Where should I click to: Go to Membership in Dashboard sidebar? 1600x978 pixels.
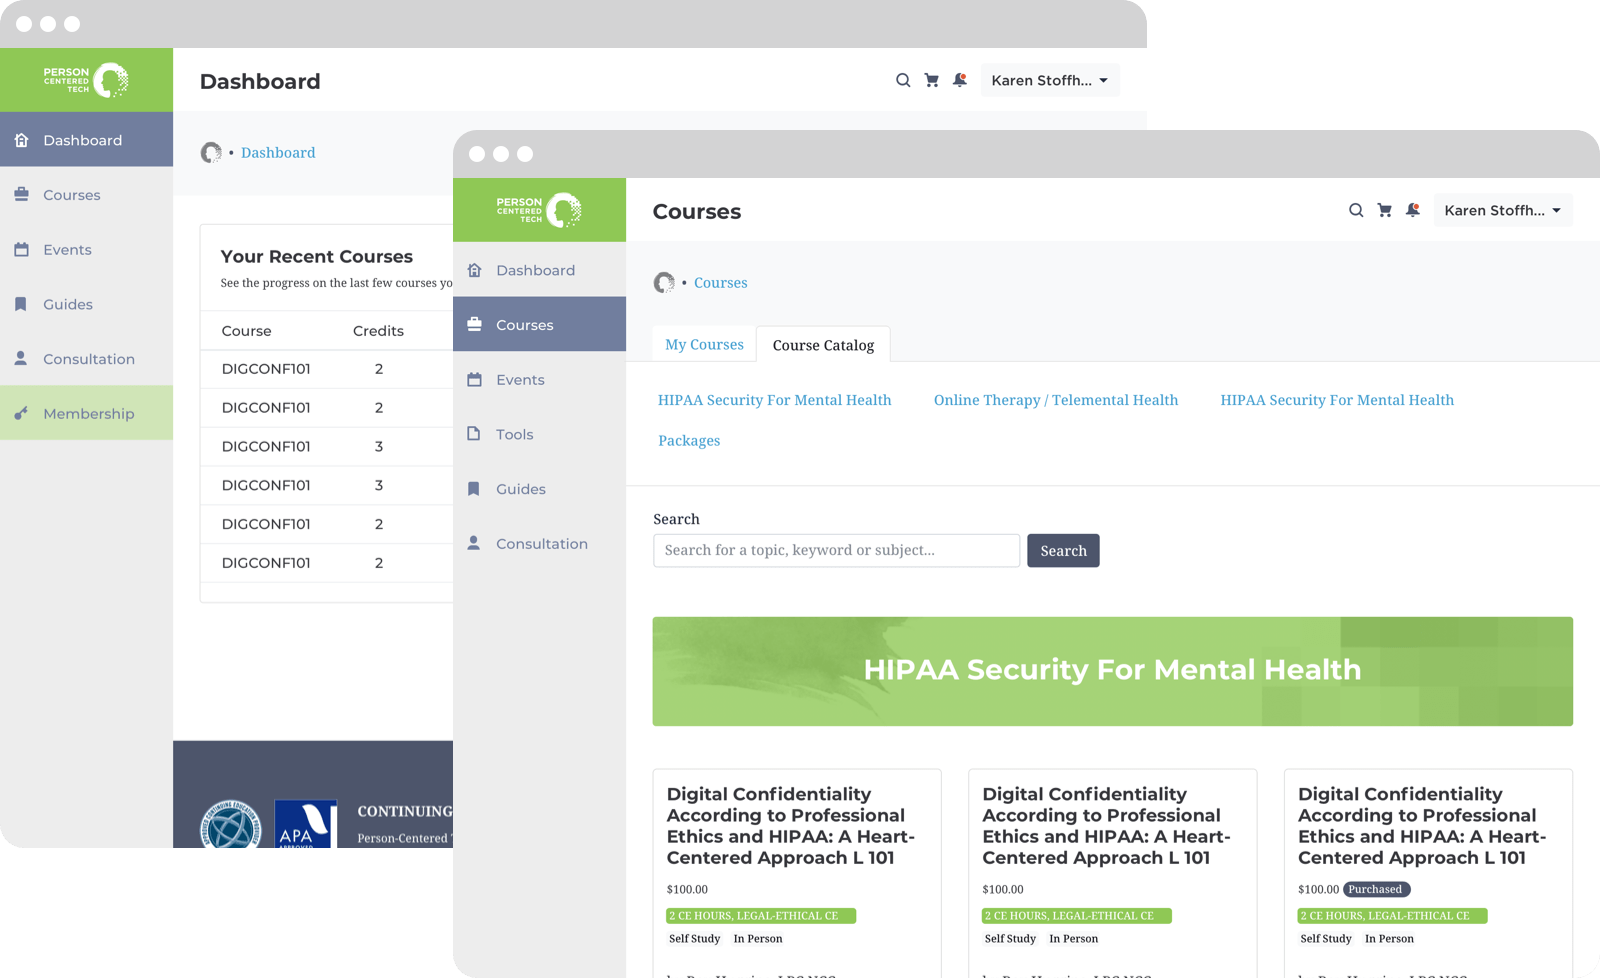point(88,413)
